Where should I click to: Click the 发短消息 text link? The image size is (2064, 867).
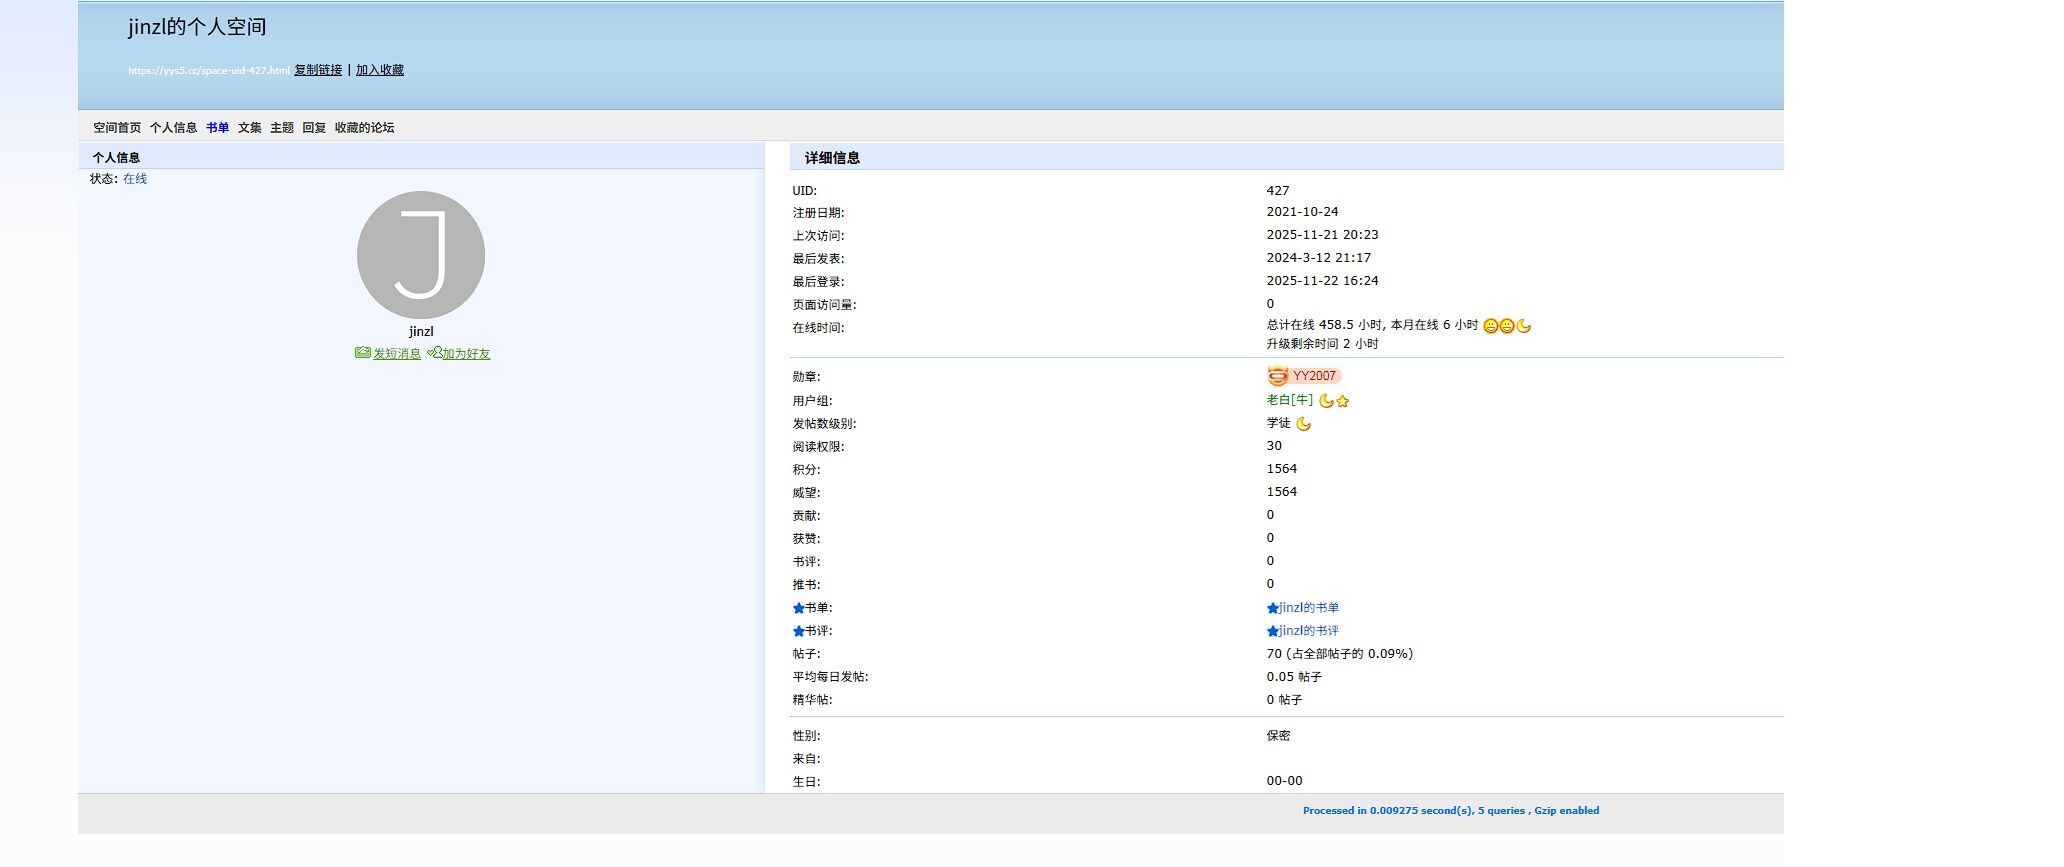click(397, 354)
